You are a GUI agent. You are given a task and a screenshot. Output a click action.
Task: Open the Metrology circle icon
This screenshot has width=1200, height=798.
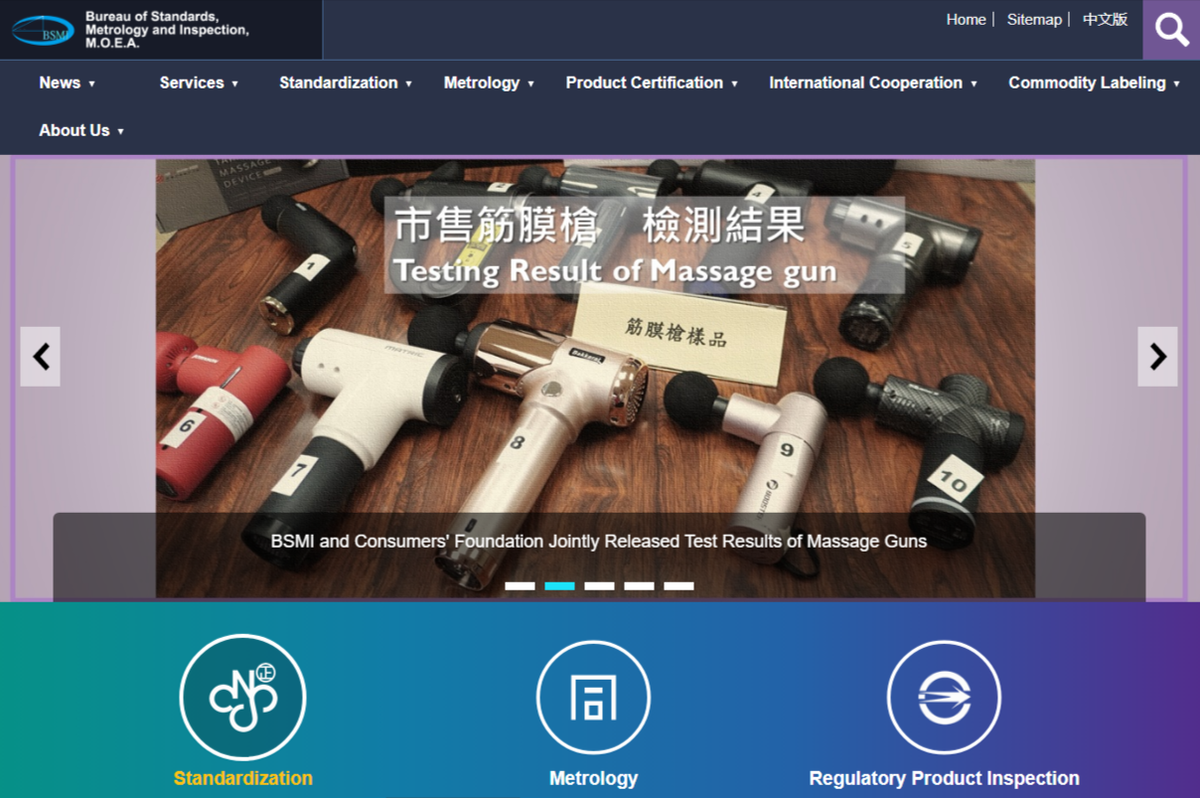pyautogui.click(x=593, y=697)
